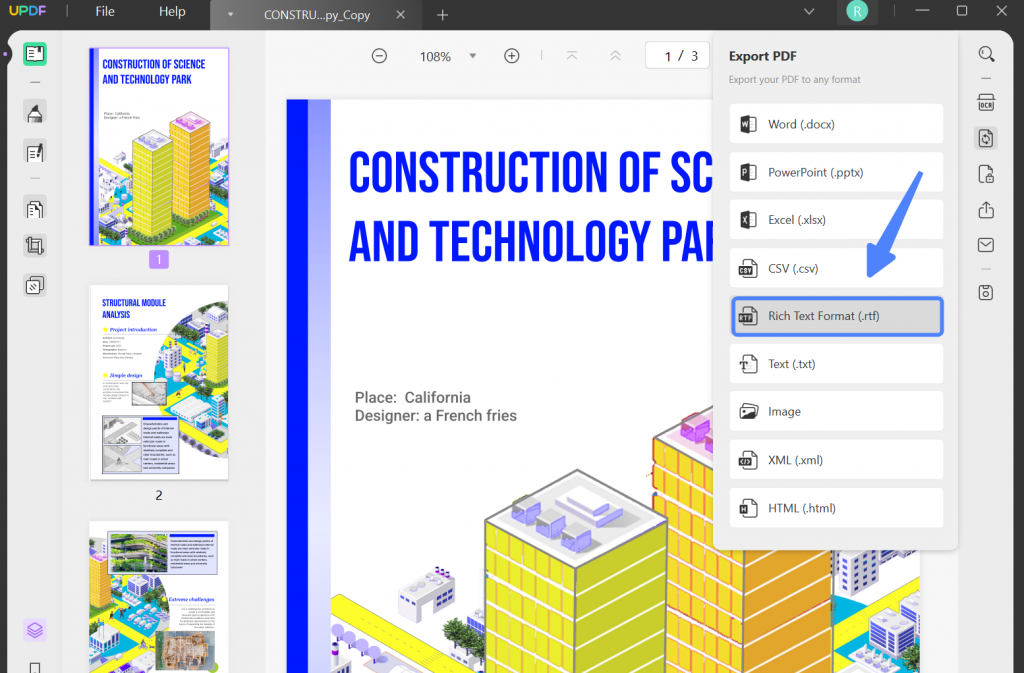Open the Edit PDF tool
The image size is (1024, 673).
pyautogui.click(x=35, y=152)
